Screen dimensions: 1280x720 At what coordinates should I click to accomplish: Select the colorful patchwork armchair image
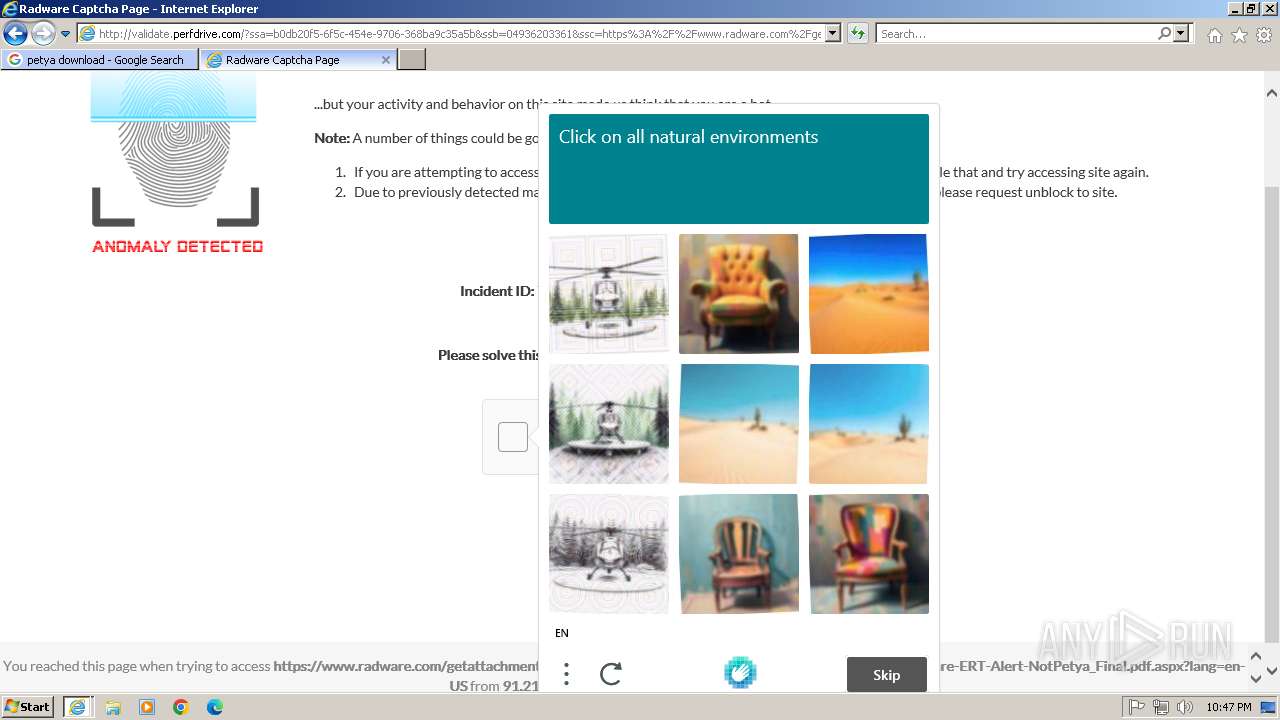pyautogui.click(x=869, y=554)
